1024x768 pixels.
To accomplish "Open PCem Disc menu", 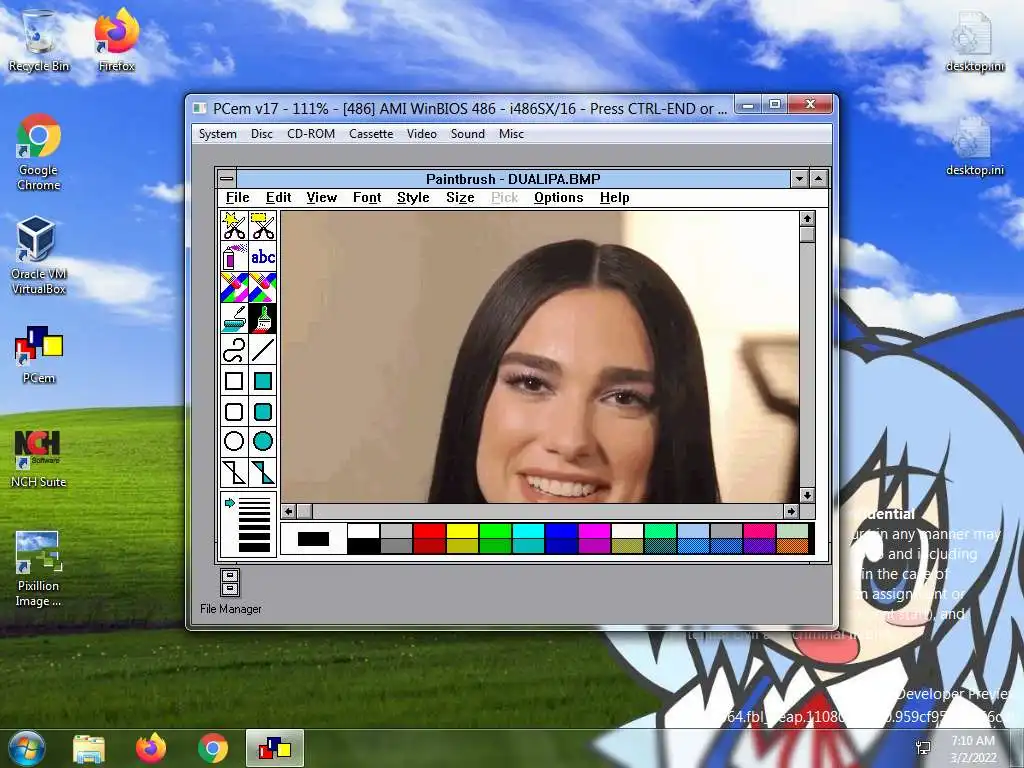I will tap(262, 134).
